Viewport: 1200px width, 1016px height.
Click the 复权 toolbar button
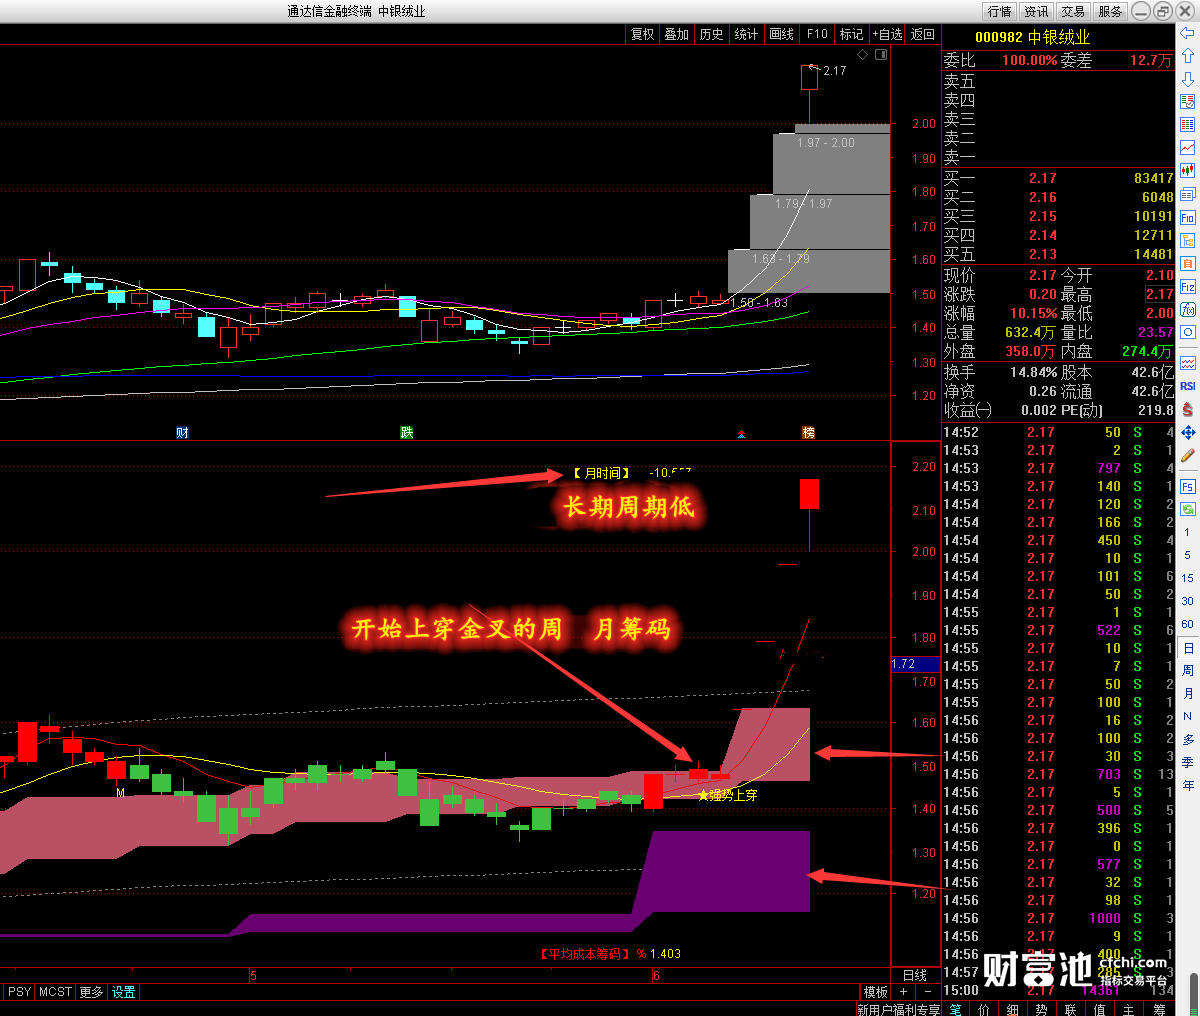point(643,34)
